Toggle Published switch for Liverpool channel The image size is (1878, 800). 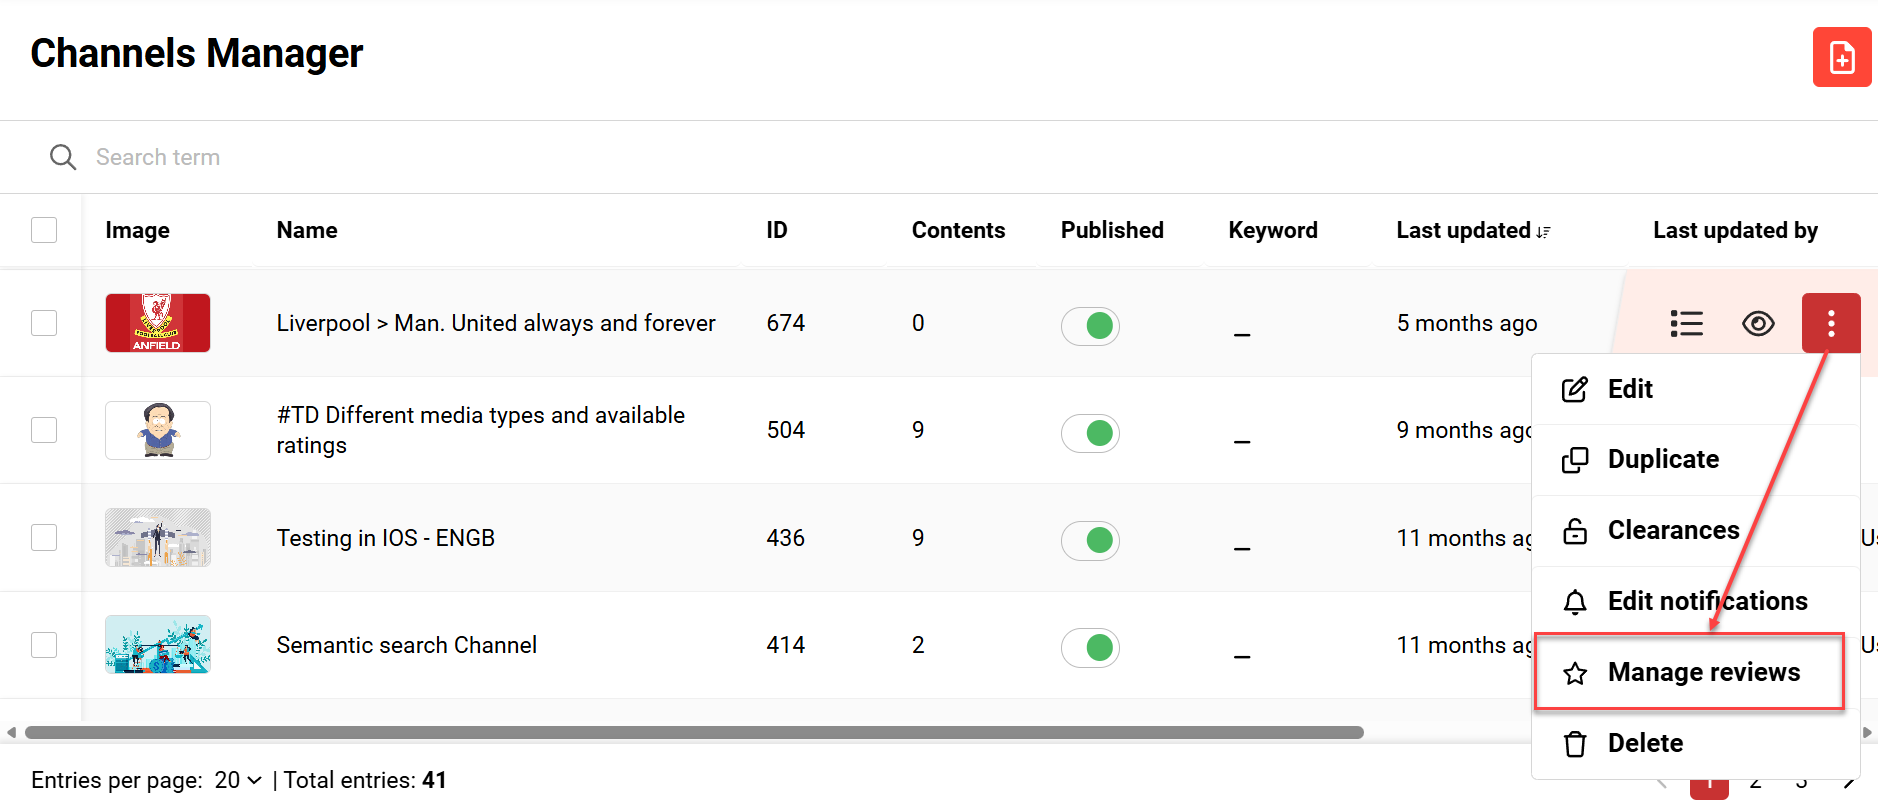[x=1090, y=325]
